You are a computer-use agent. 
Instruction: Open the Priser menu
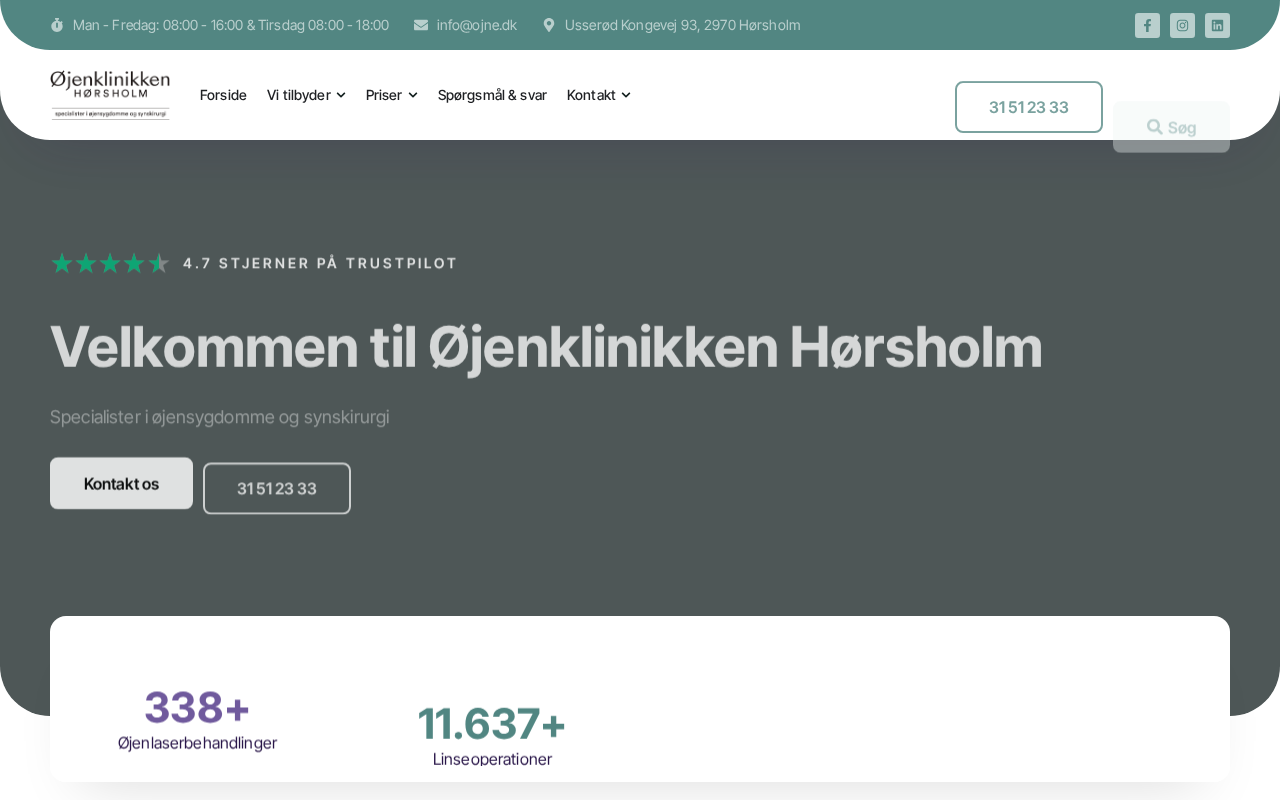pos(392,95)
